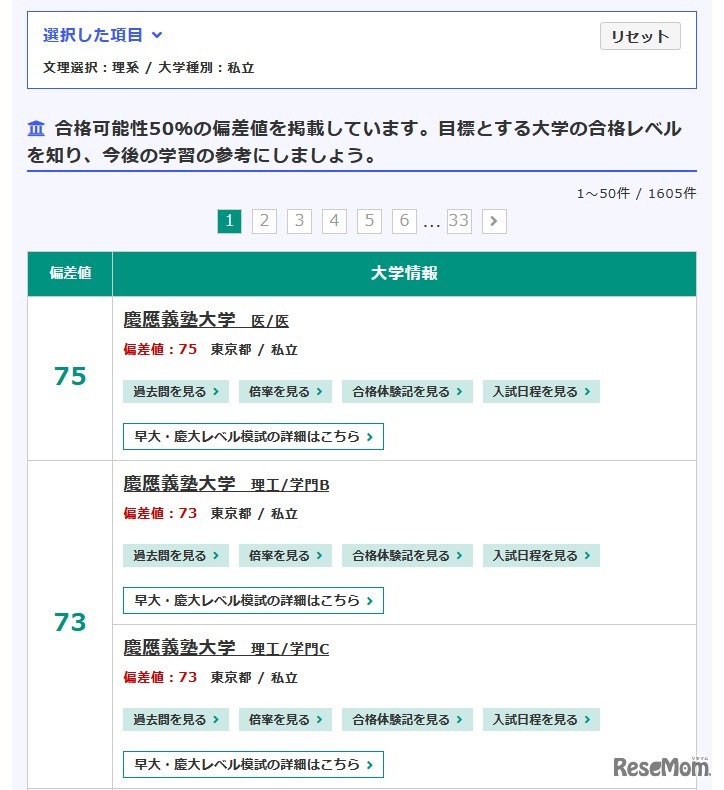Viewport: 724px width, 790px height.
Task: Open 慶應義塾大学 医/医 link
Action: (206, 320)
